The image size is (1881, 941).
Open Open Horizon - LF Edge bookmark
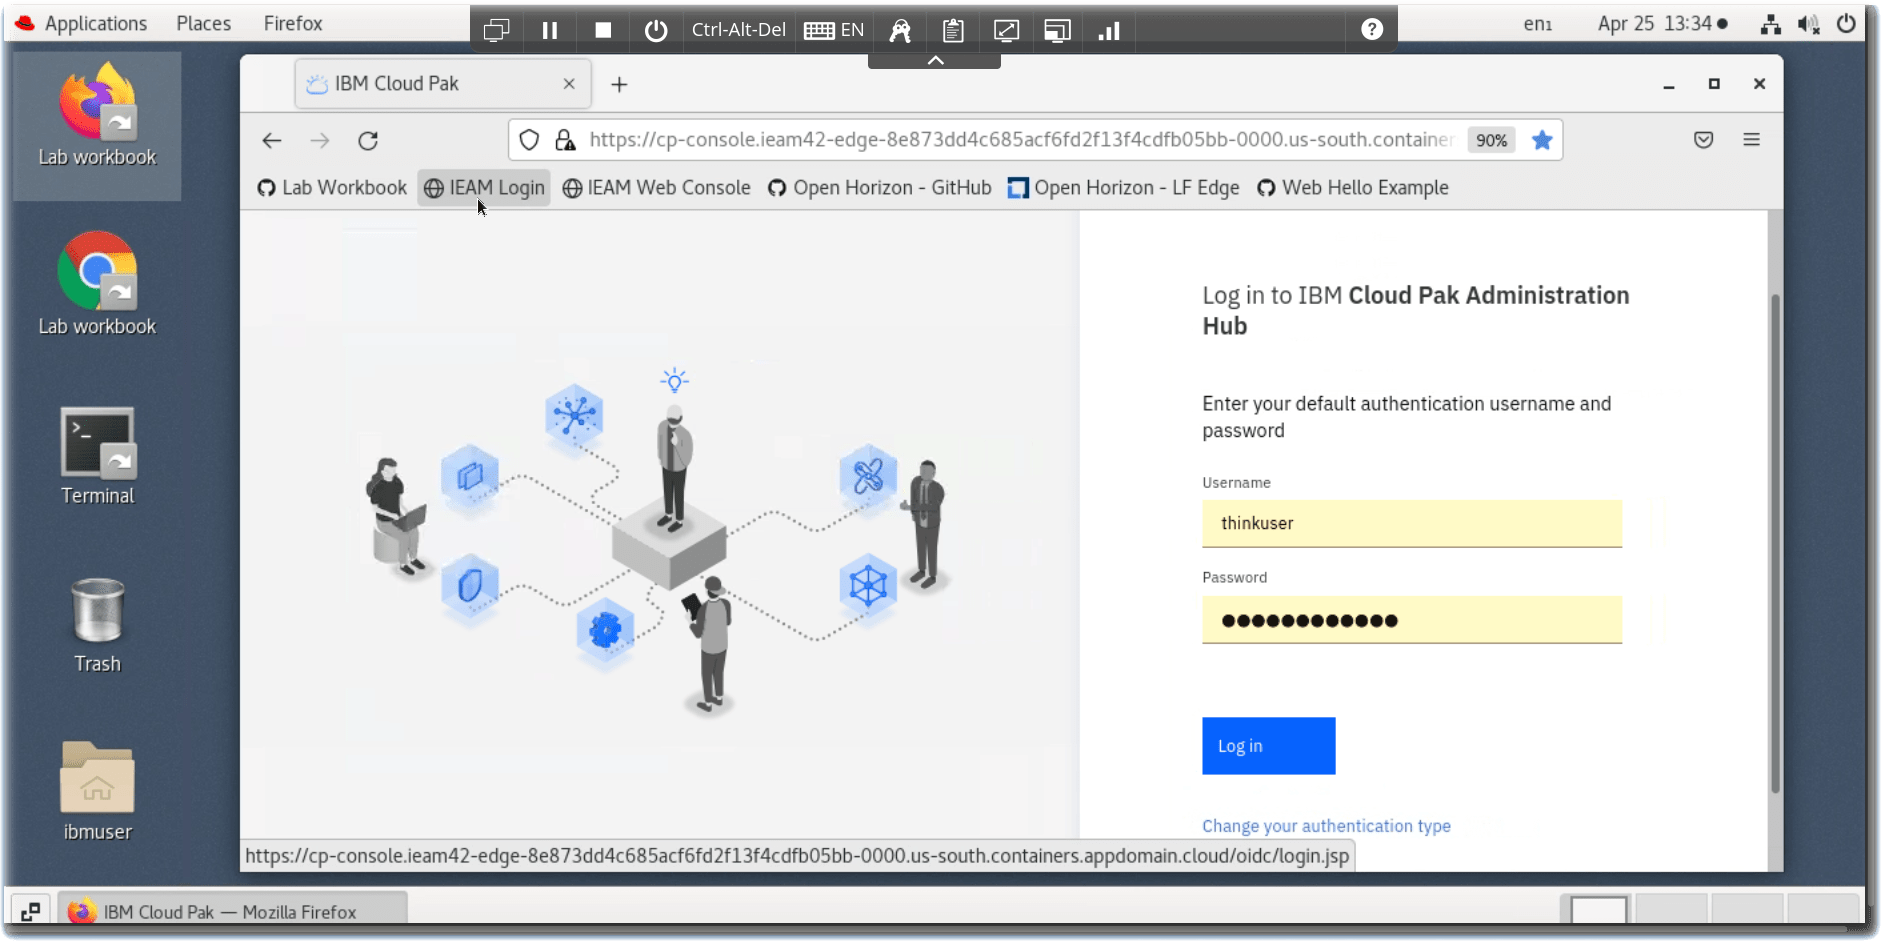(1123, 188)
